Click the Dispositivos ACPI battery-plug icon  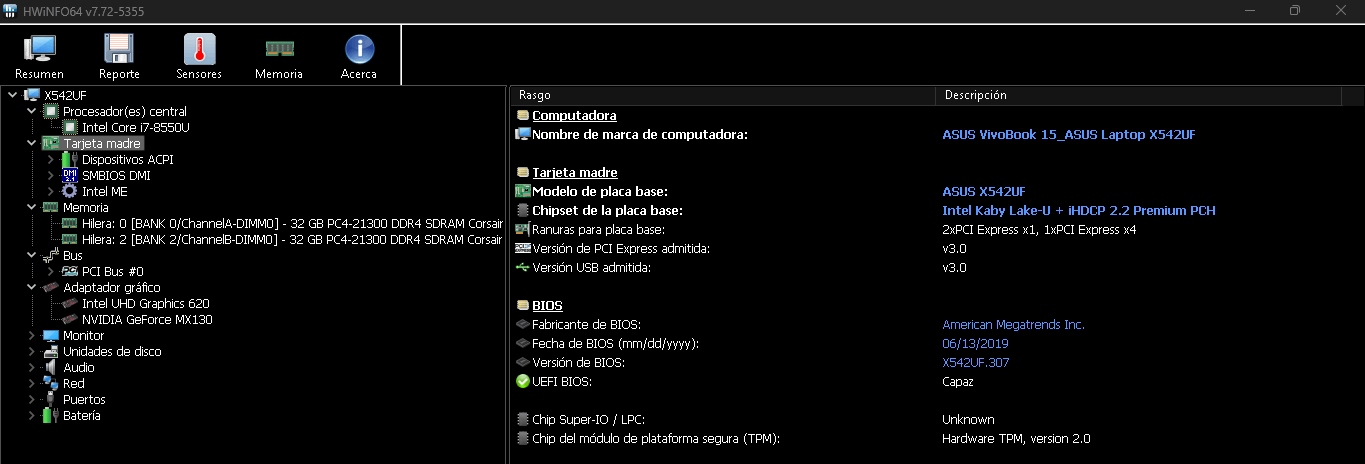(70, 159)
